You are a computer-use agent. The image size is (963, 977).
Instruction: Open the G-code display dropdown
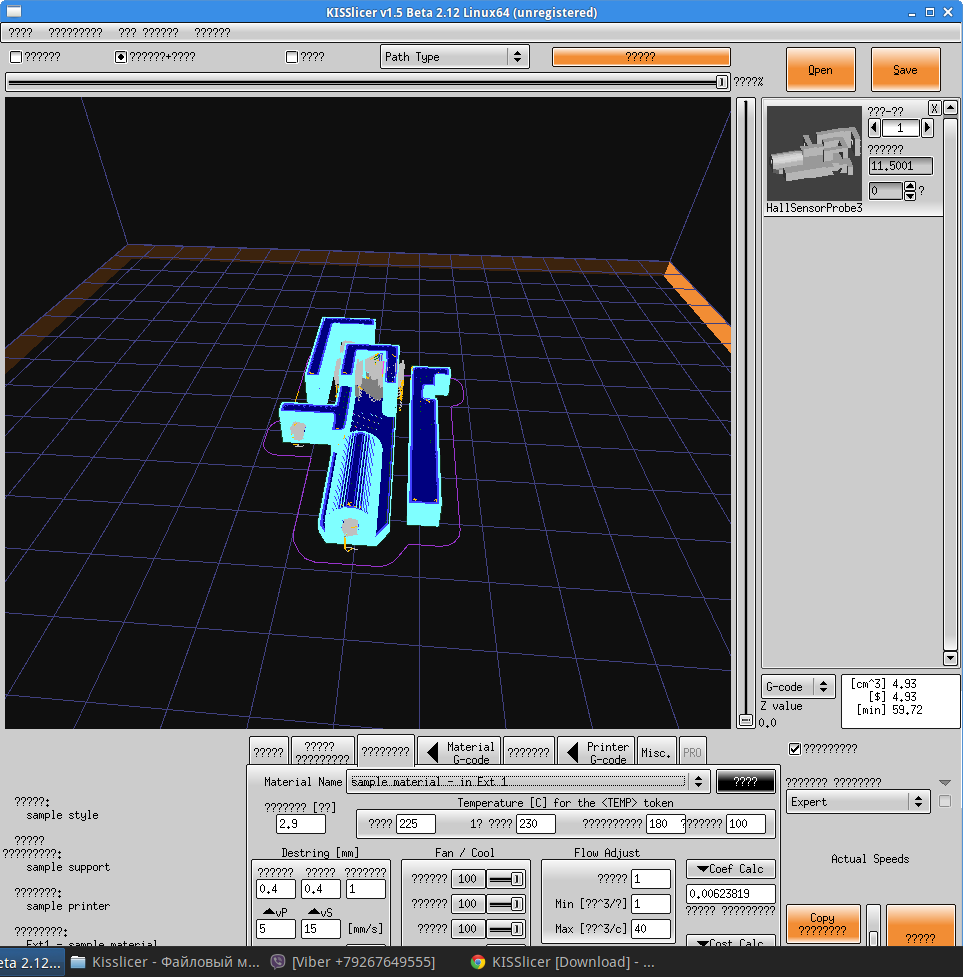coord(798,687)
